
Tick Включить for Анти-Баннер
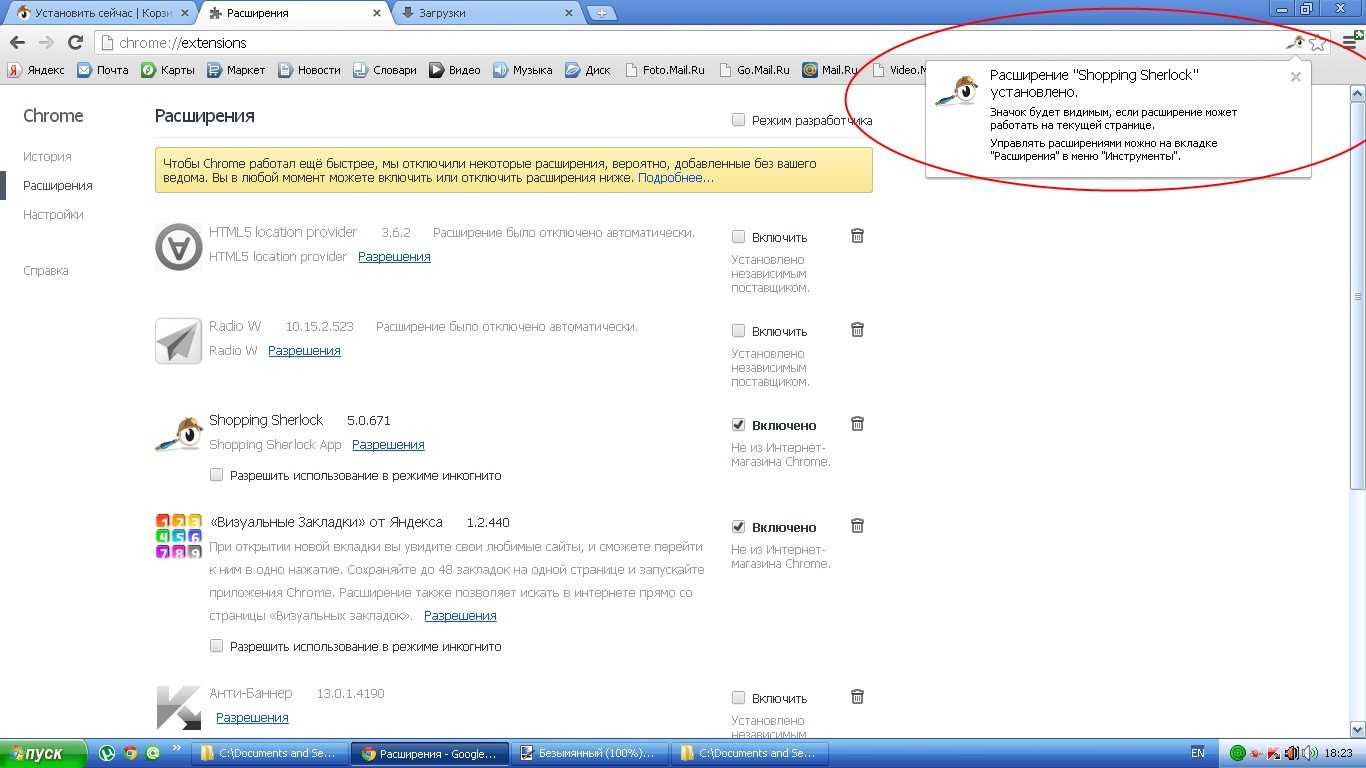738,698
